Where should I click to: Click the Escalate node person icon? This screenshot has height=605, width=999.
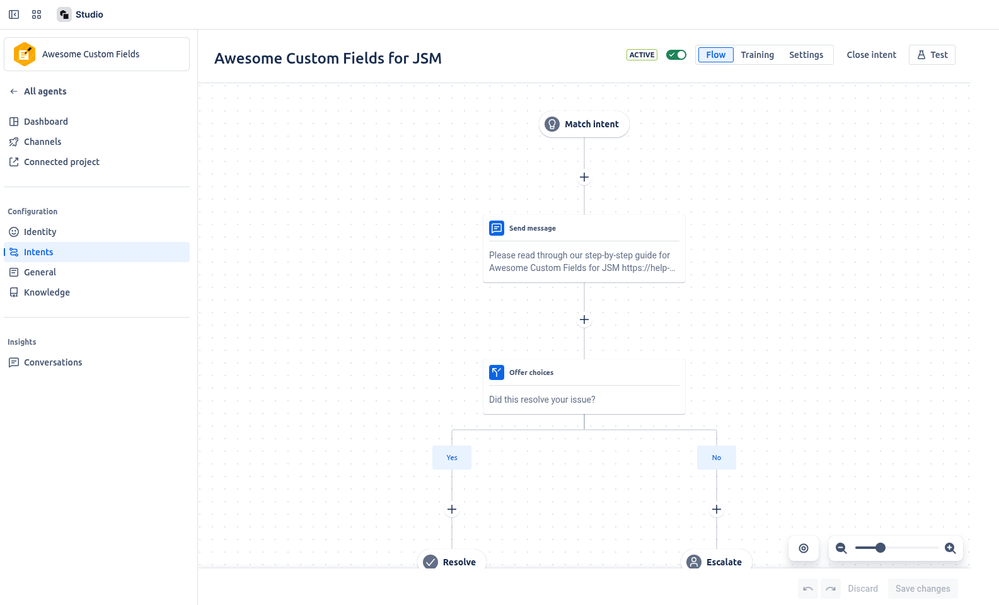694,562
